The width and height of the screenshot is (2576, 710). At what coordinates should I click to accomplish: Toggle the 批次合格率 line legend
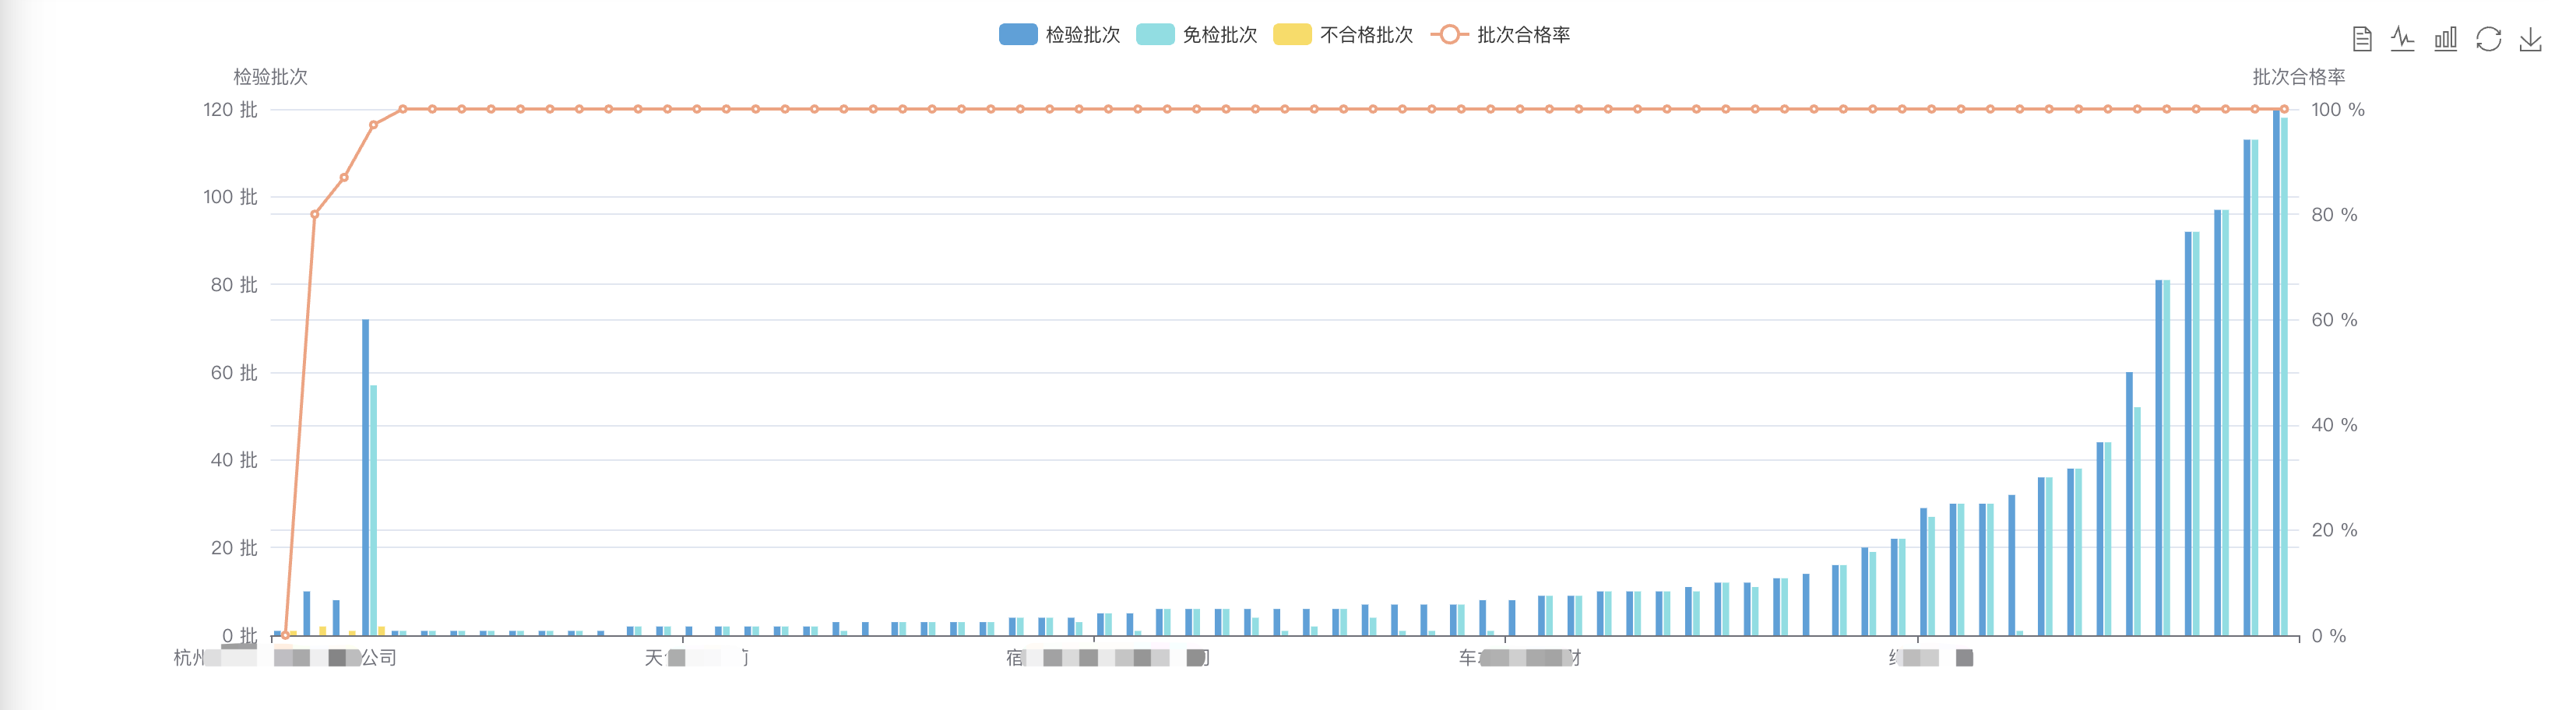coord(1500,35)
